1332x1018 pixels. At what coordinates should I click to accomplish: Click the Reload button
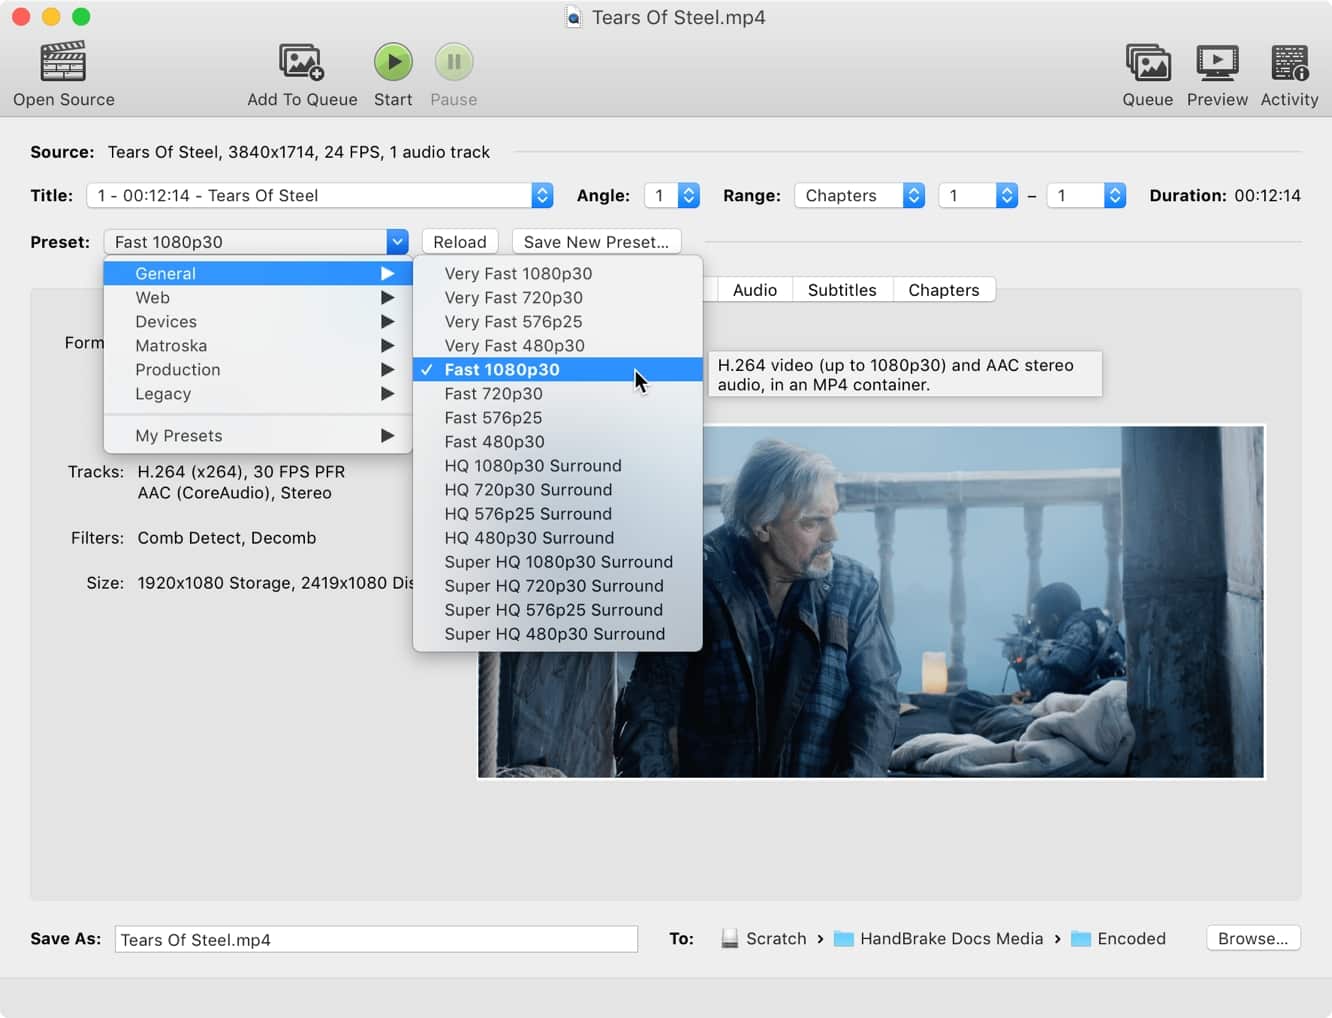click(459, 241)
